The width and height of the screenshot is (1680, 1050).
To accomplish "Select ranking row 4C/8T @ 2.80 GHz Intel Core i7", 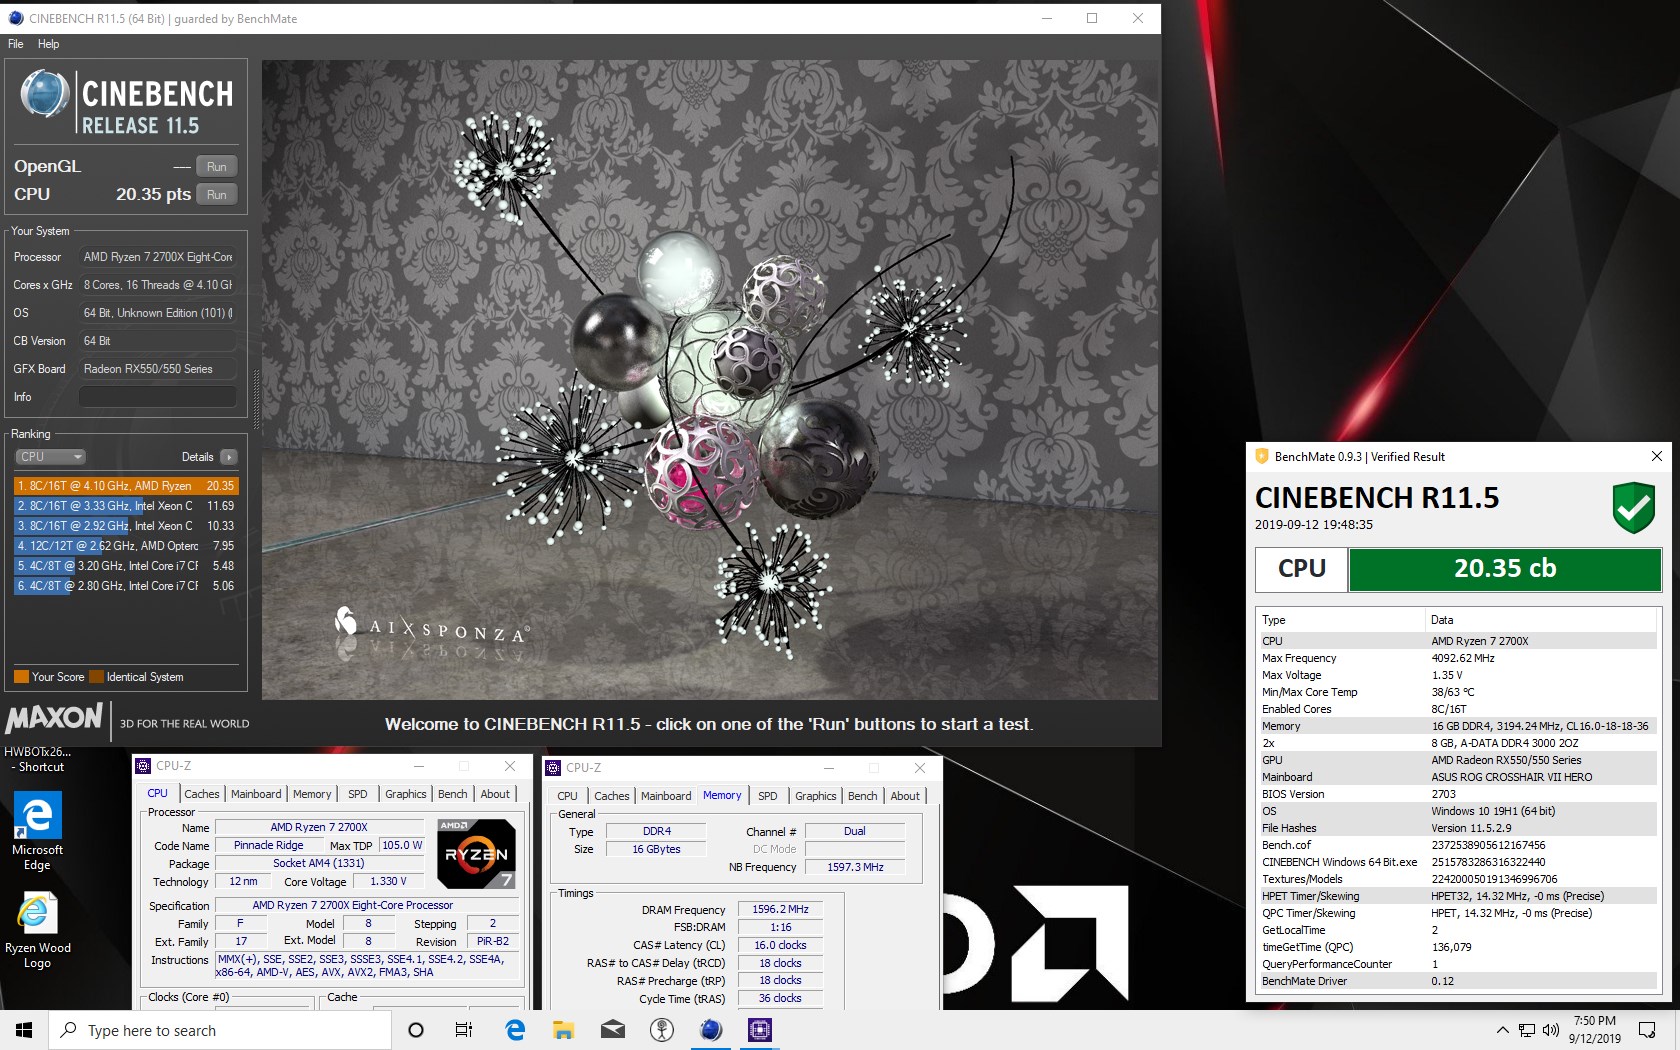I will pyautogui.click(x=126, y=586).
